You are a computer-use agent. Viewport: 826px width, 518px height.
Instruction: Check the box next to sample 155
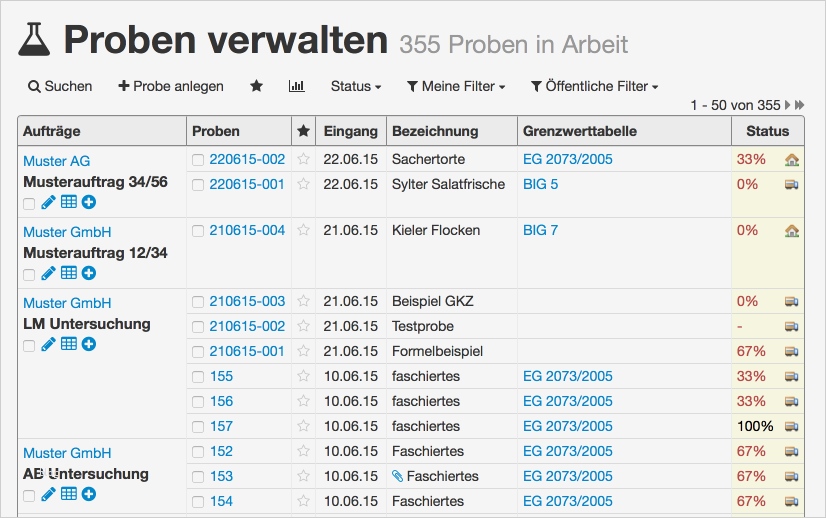198,377
